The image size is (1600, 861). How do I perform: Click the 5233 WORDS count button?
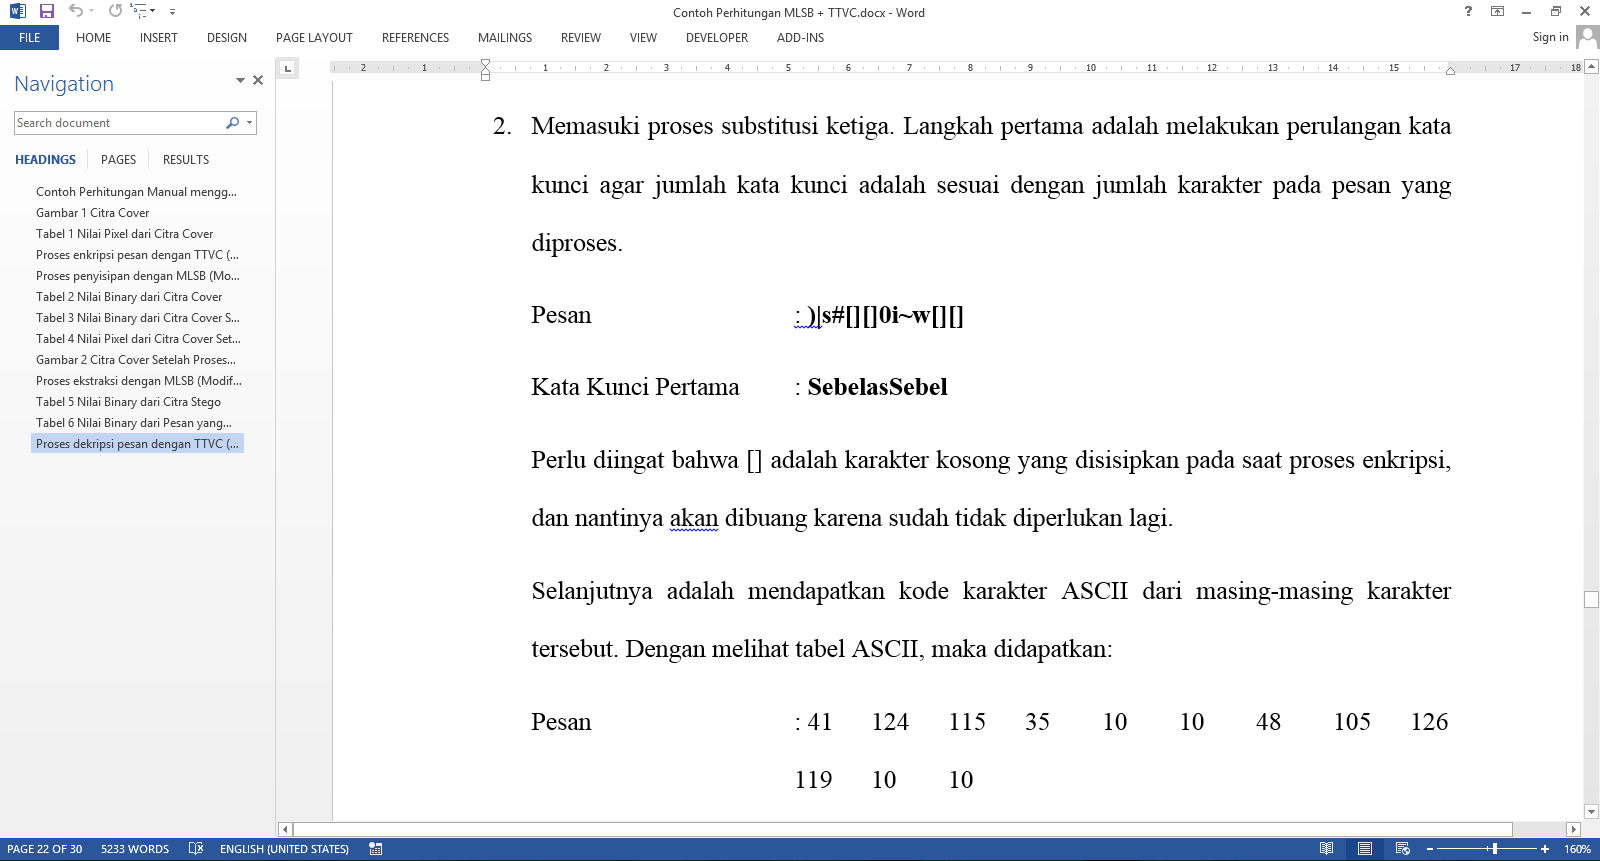click(135, 849)
